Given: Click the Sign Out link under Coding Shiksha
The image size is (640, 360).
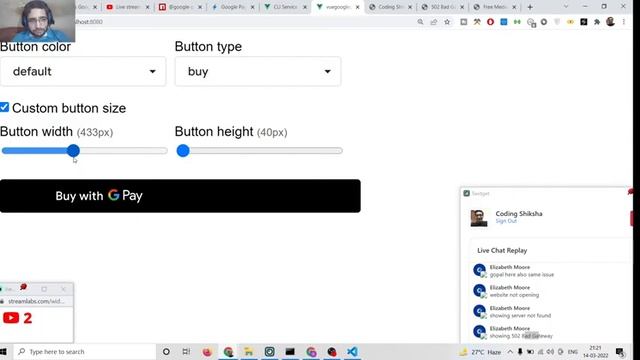Looking at the screenshot, I should (x=506, y=221).
